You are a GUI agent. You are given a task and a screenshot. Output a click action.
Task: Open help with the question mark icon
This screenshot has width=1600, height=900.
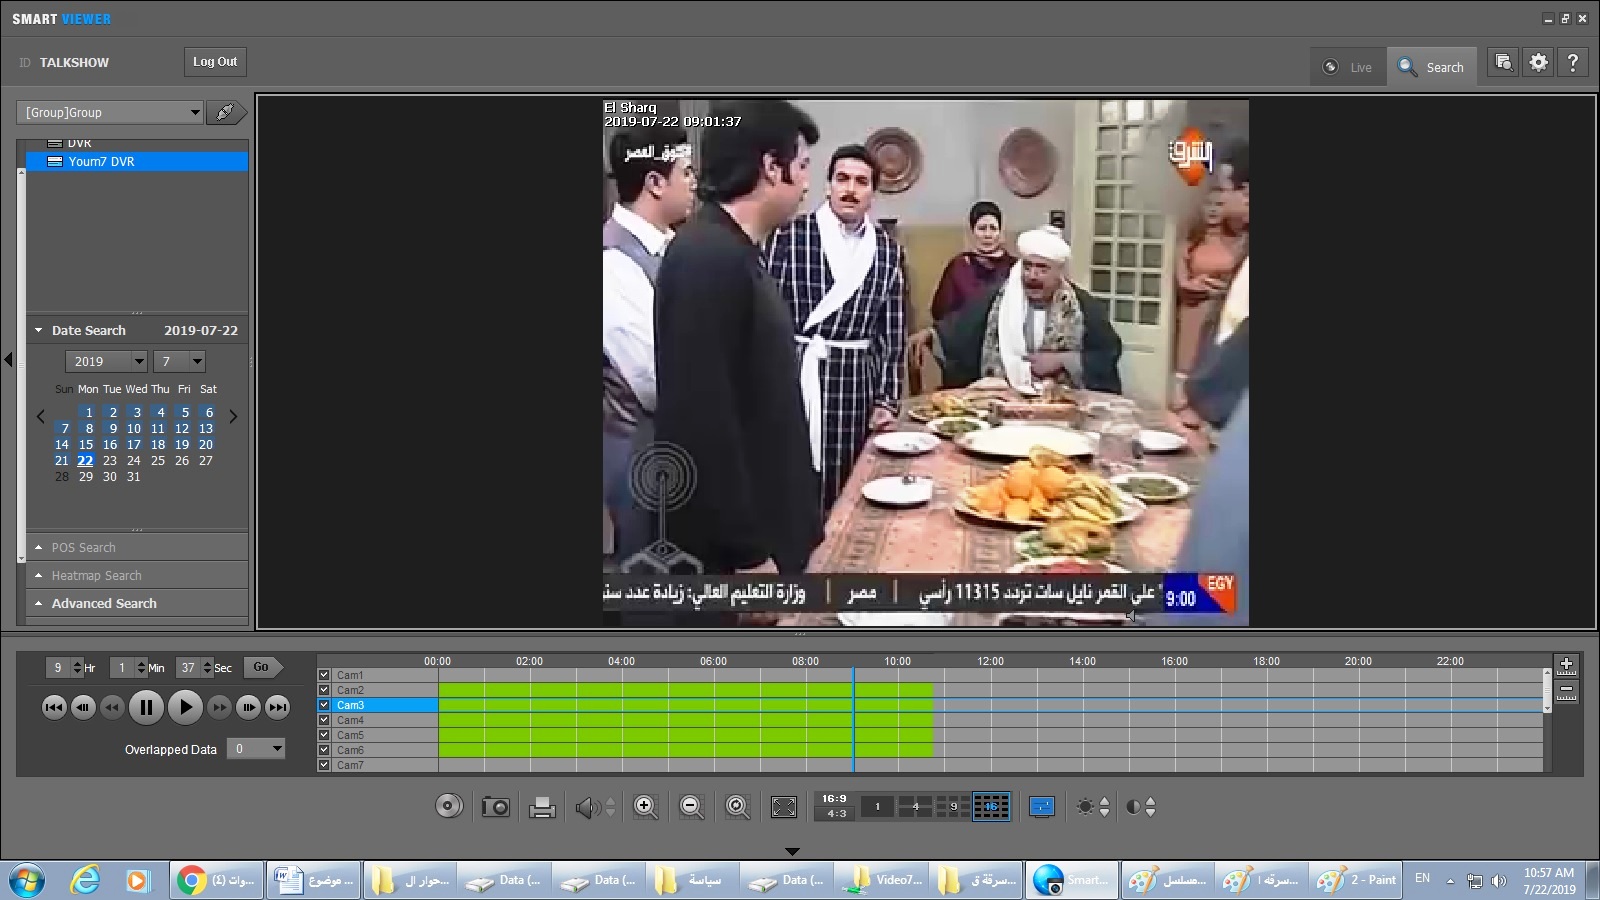[1573, 62]
